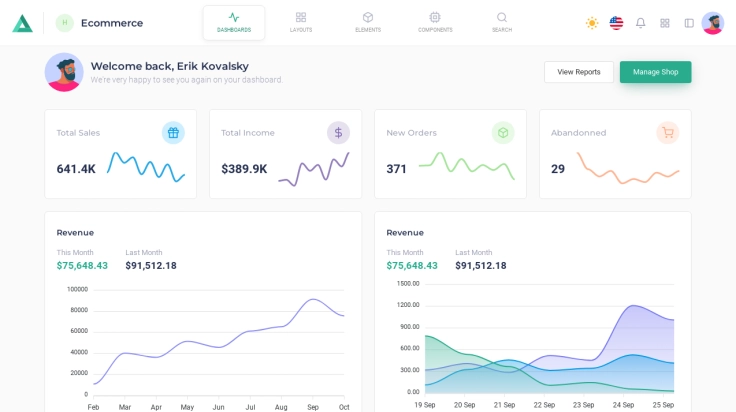Click the View Reports button
The image size is (736, 412).
[579, 72]
